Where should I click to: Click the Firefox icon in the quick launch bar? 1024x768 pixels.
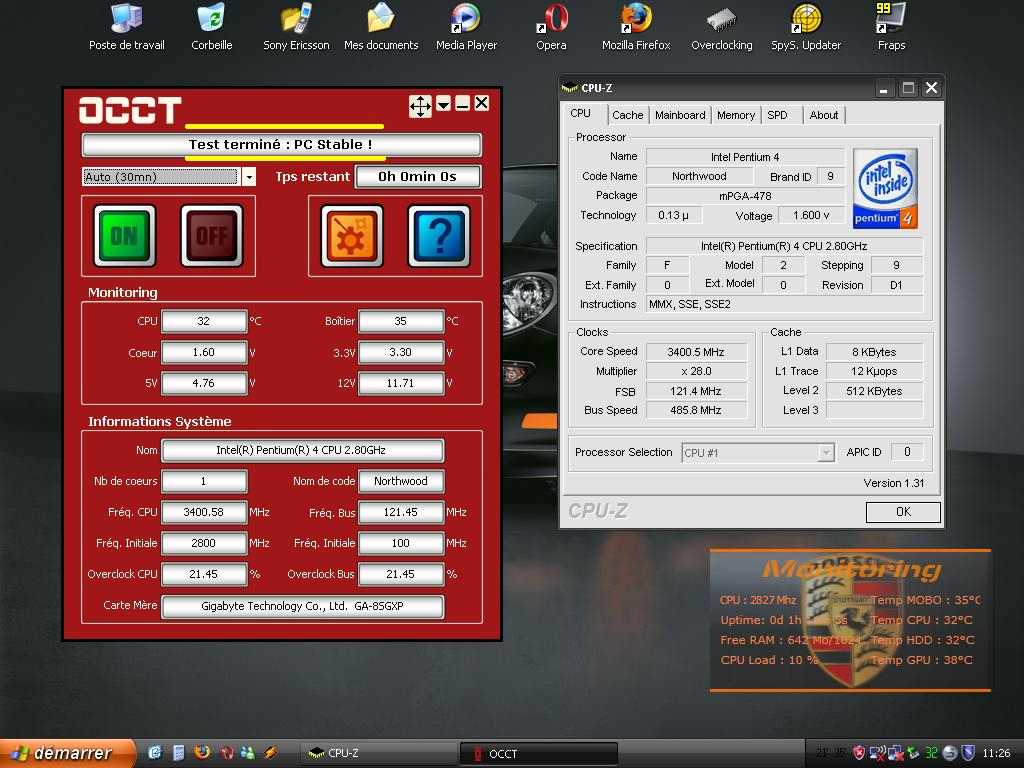coord(202,752)
